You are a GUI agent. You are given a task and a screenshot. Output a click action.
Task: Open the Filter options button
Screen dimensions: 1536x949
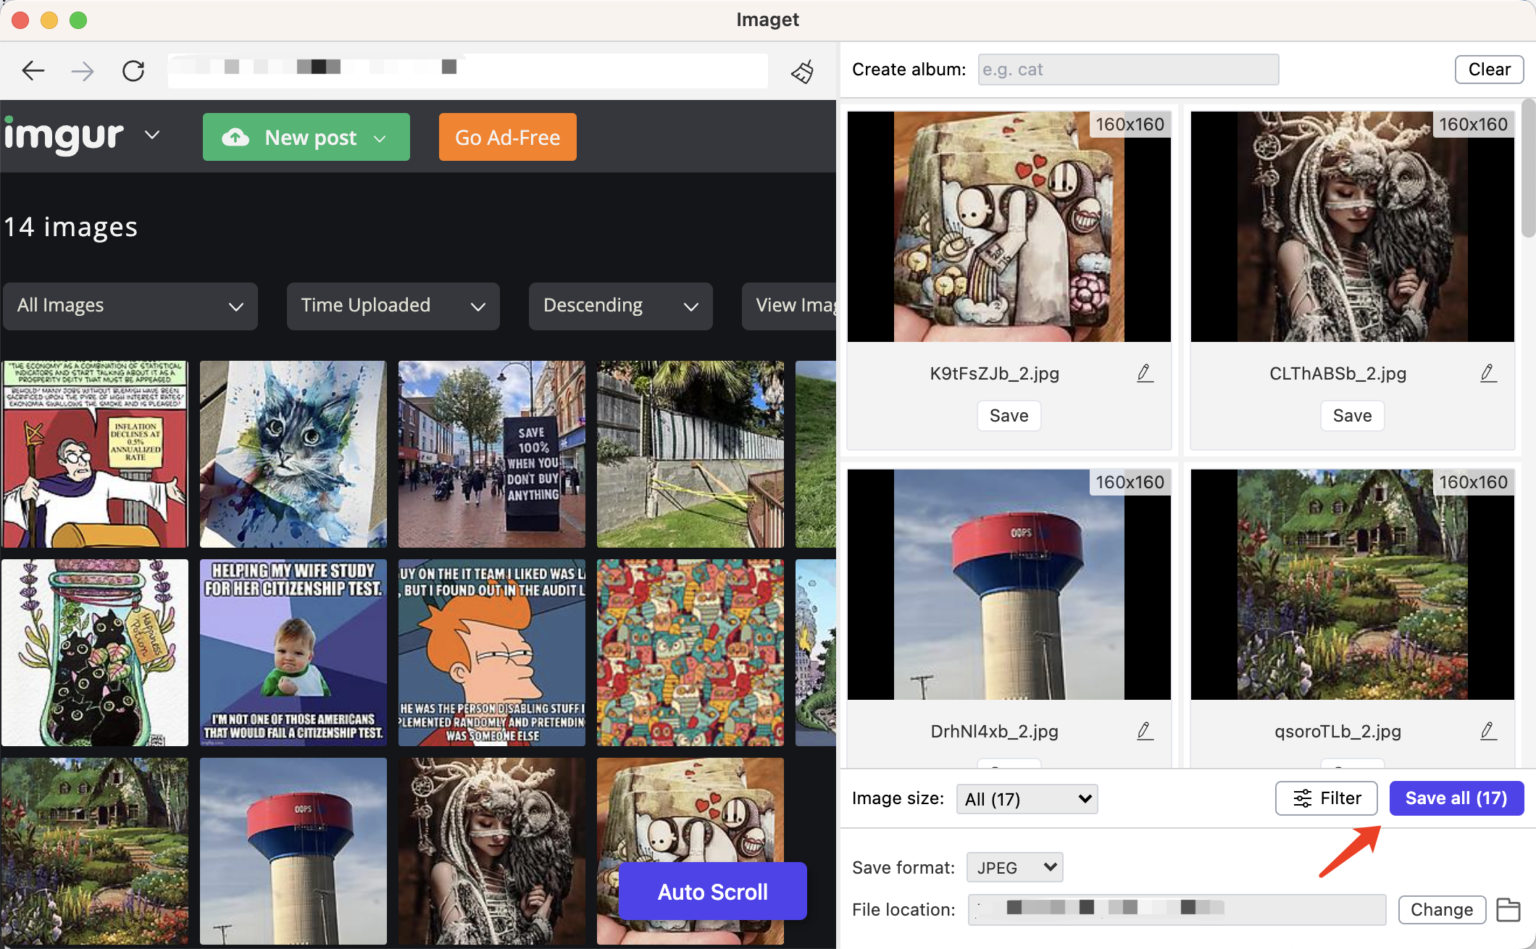click(x=1326, y=798)
